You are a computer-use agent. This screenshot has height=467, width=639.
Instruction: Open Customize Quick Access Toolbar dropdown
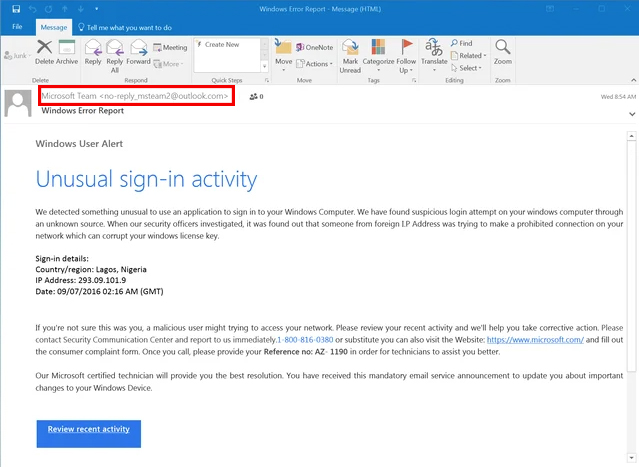pos(97,9)
